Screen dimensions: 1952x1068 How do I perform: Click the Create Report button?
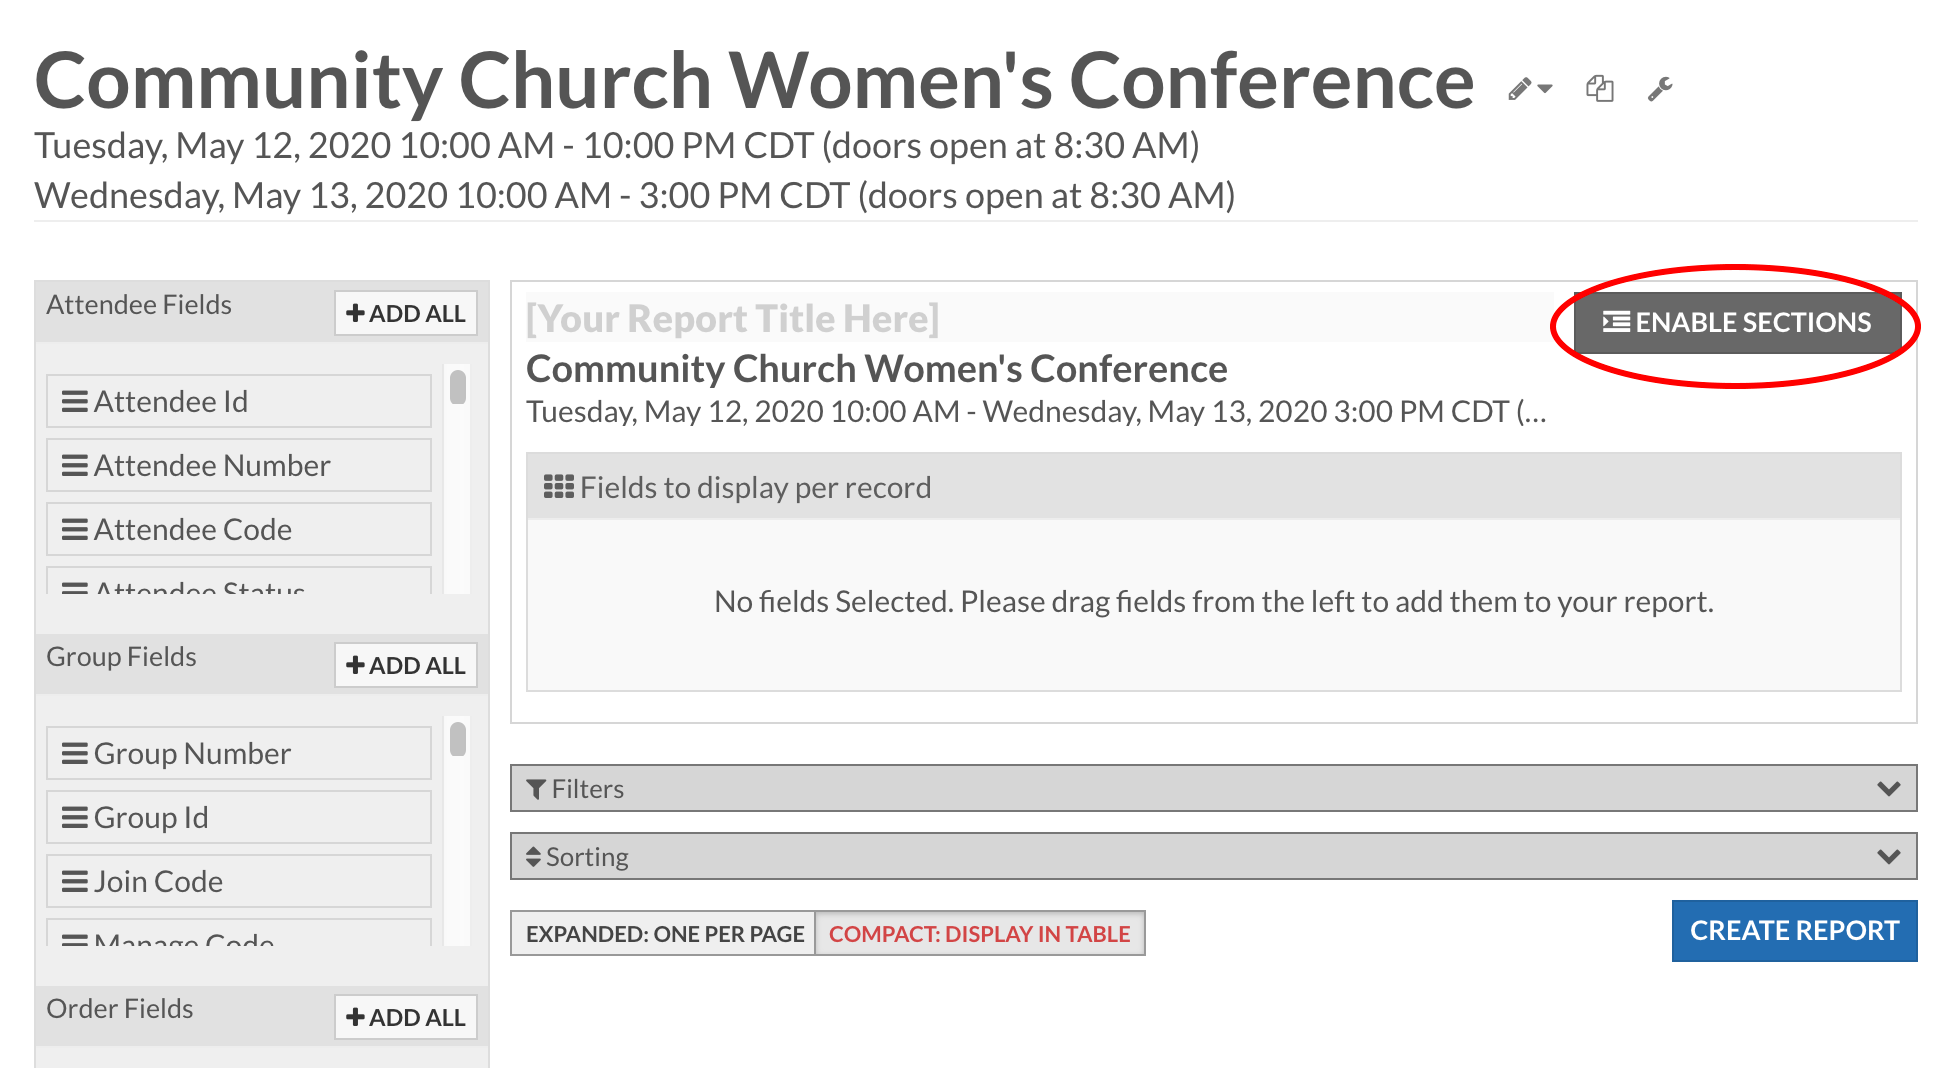coord(1794,931)
